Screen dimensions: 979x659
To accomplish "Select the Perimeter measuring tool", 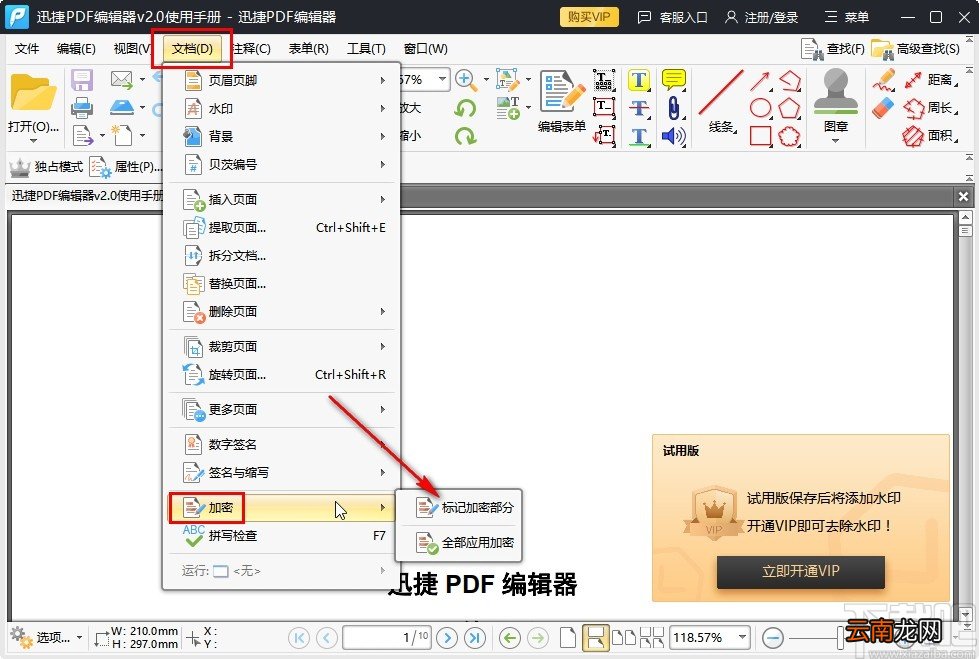I will click(931, 108).
